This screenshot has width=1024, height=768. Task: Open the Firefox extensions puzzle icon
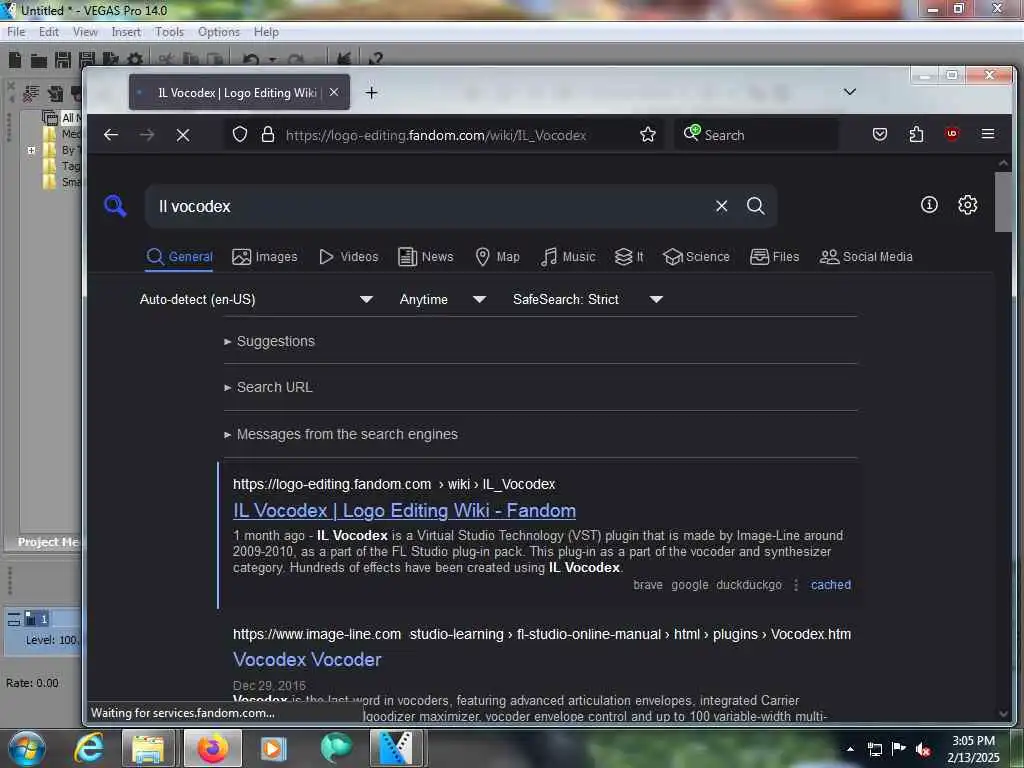click(x=916, y=135)
